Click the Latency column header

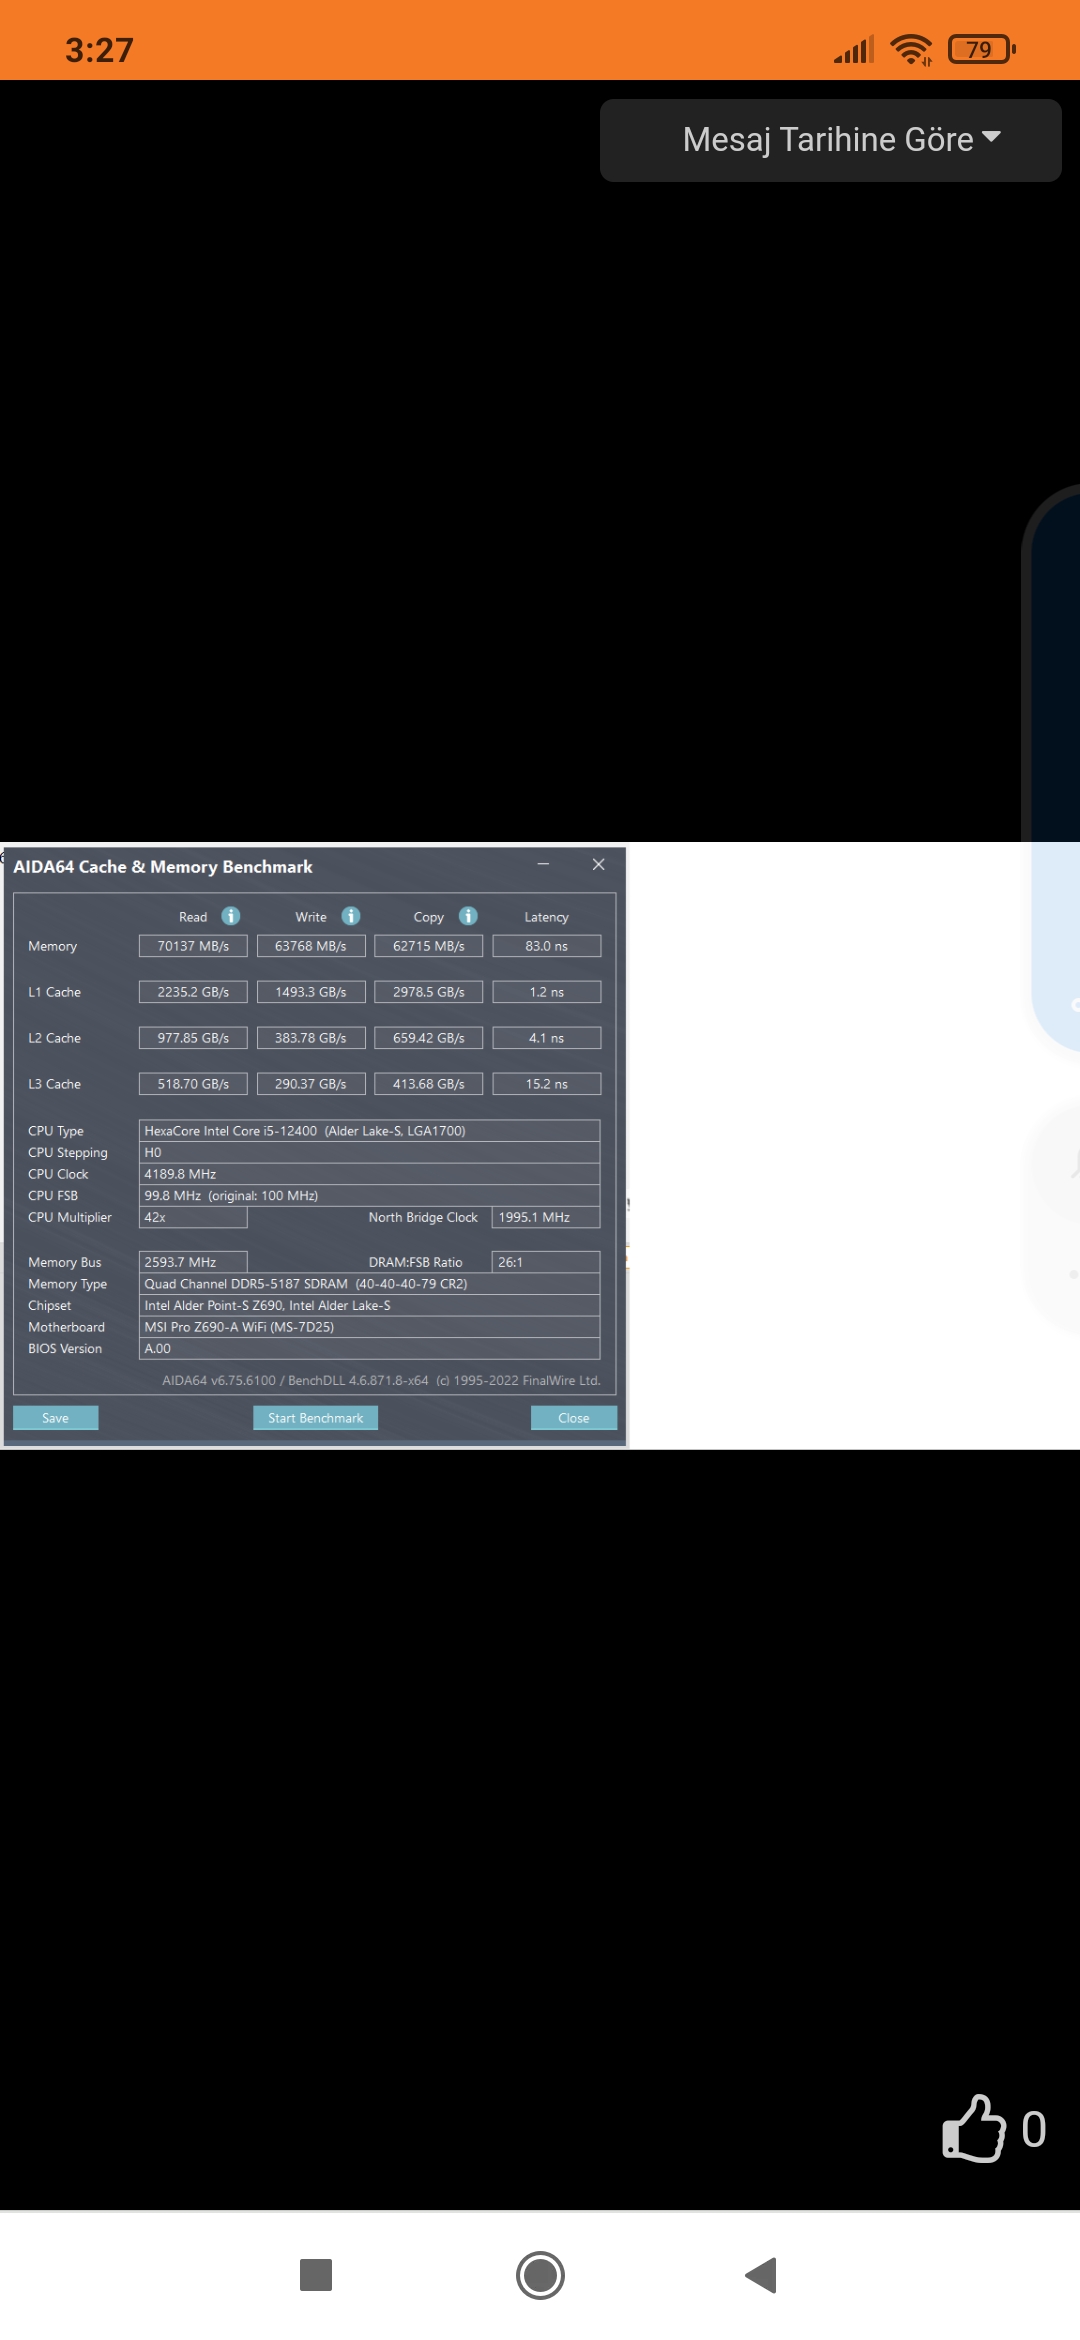point(546,917)
